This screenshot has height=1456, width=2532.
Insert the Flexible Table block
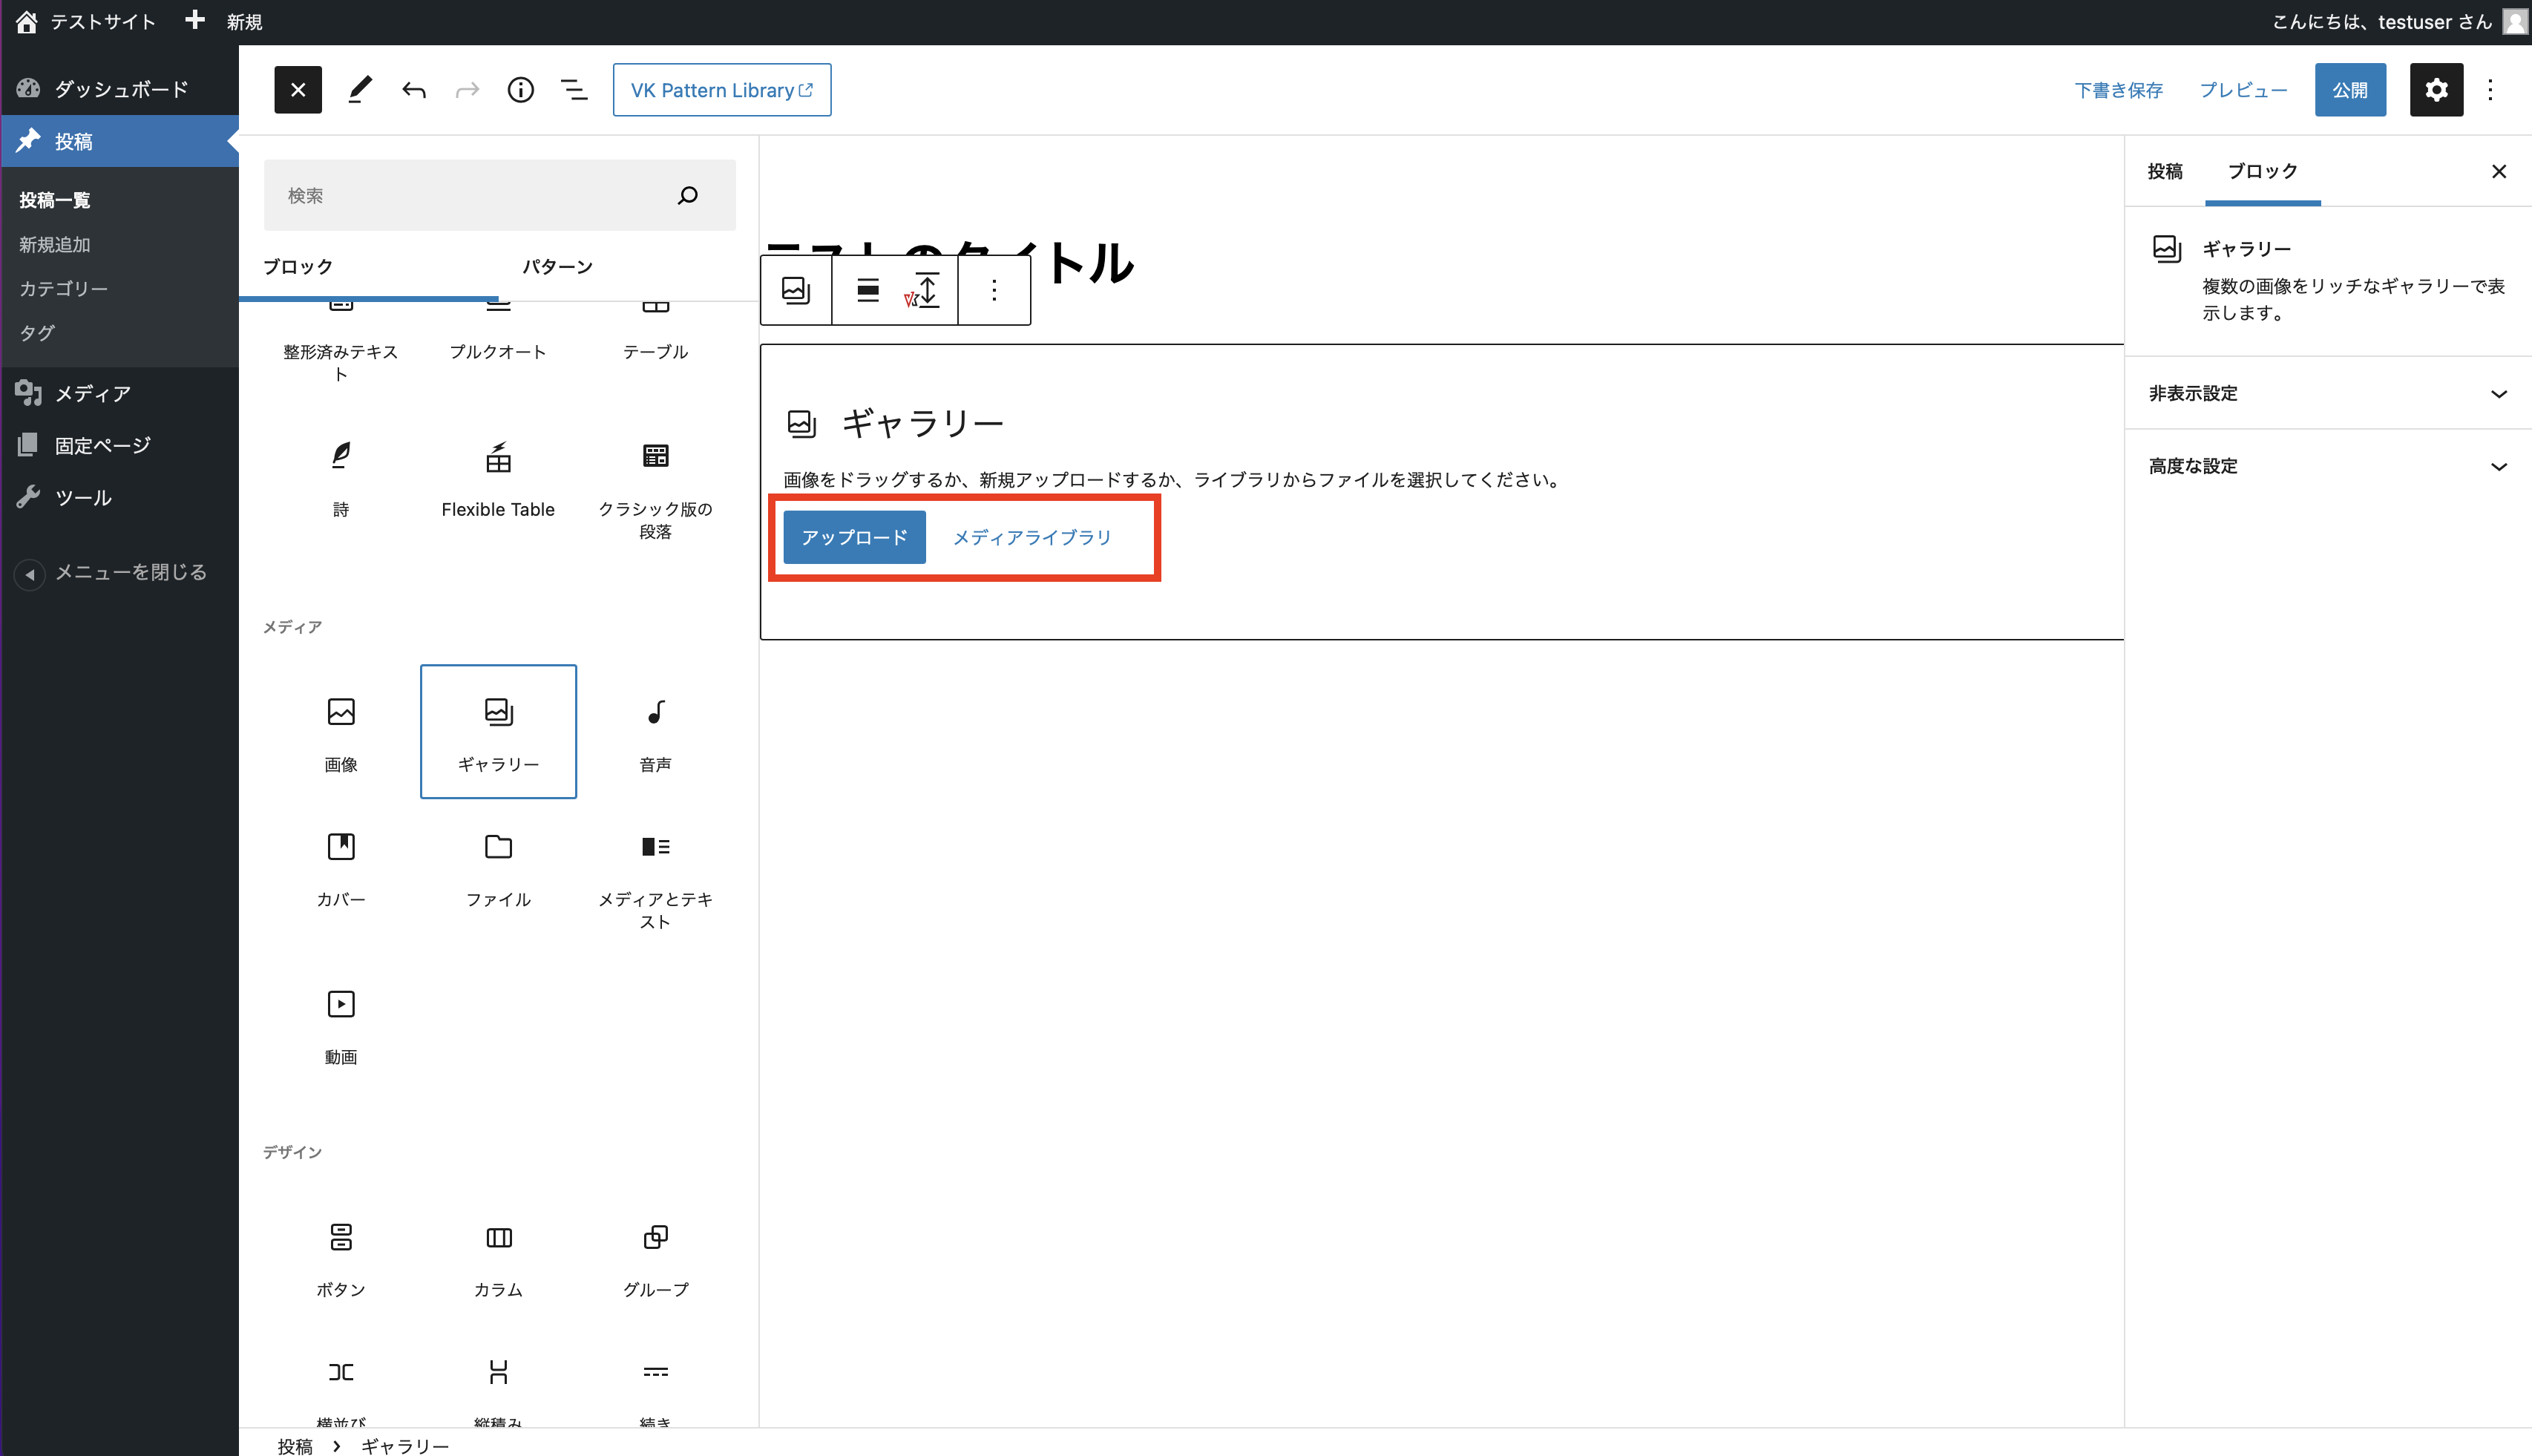(x=498, y=479)
